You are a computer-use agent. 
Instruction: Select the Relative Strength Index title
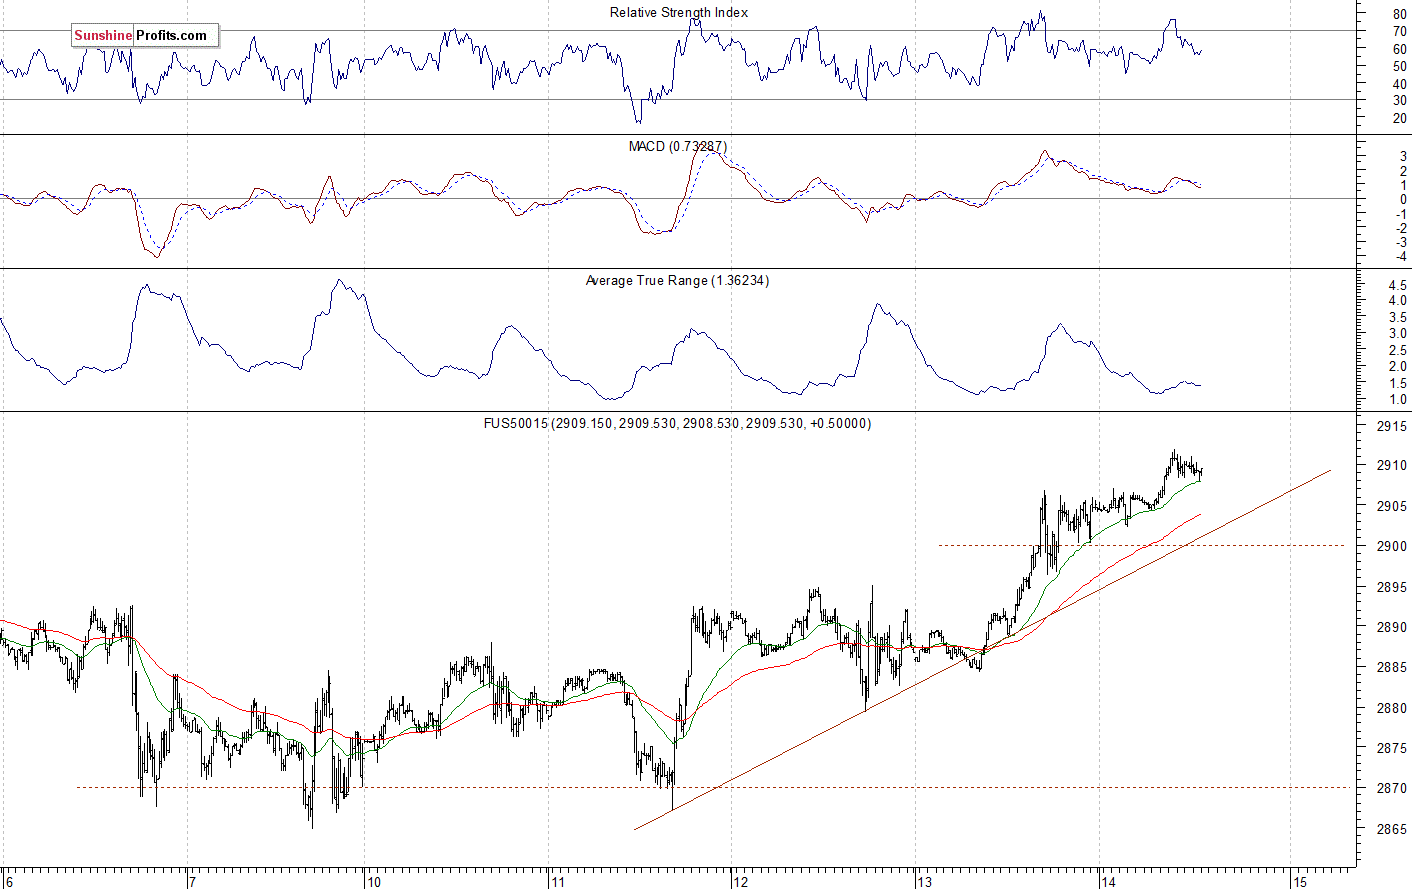[679, 13]
